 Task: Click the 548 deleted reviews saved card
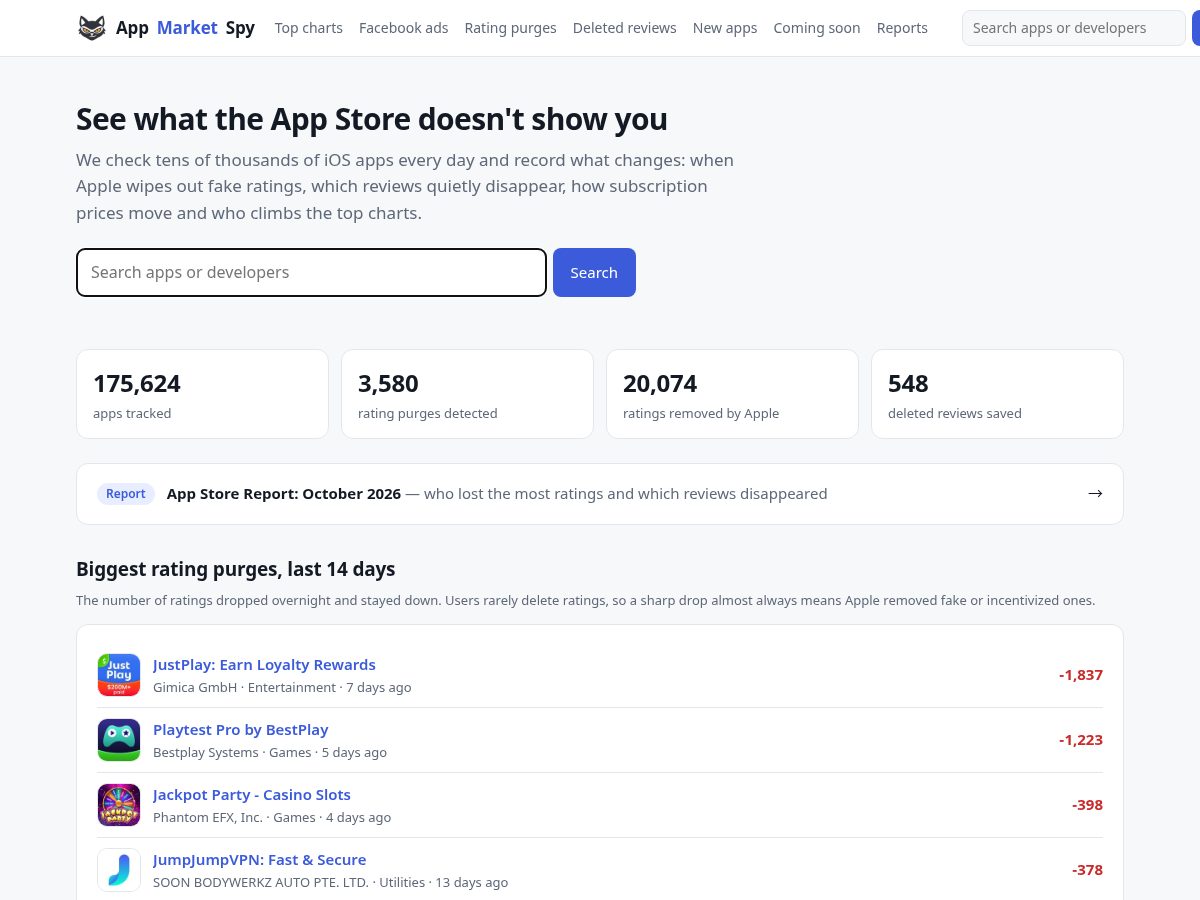click(x=997, y=394)
